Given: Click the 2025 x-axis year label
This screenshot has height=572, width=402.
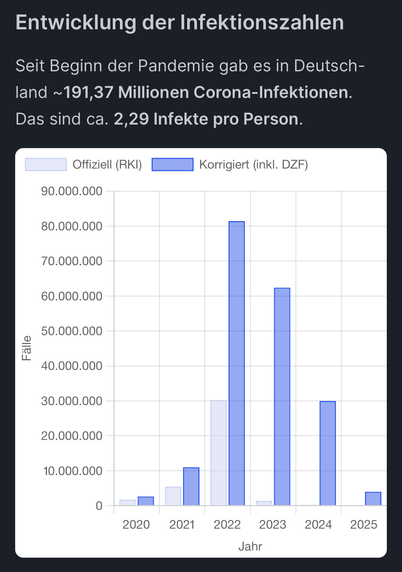Looking at the screenshot, I should [x=364, y=525].
